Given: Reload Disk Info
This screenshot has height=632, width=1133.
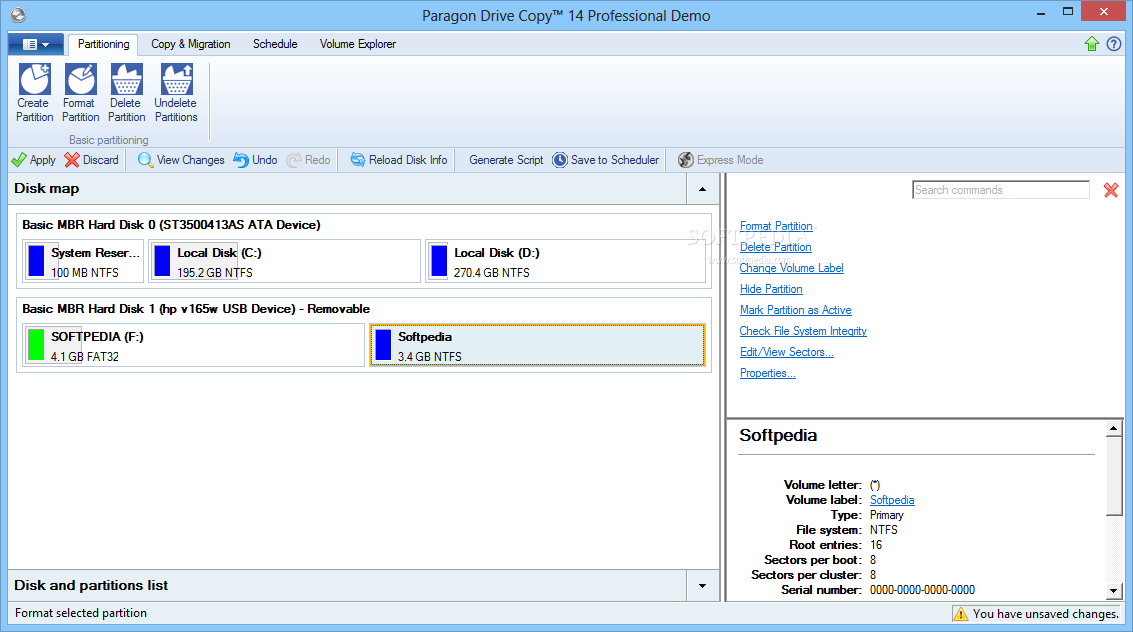Looking at the screenshot, I should pos(399,160).
